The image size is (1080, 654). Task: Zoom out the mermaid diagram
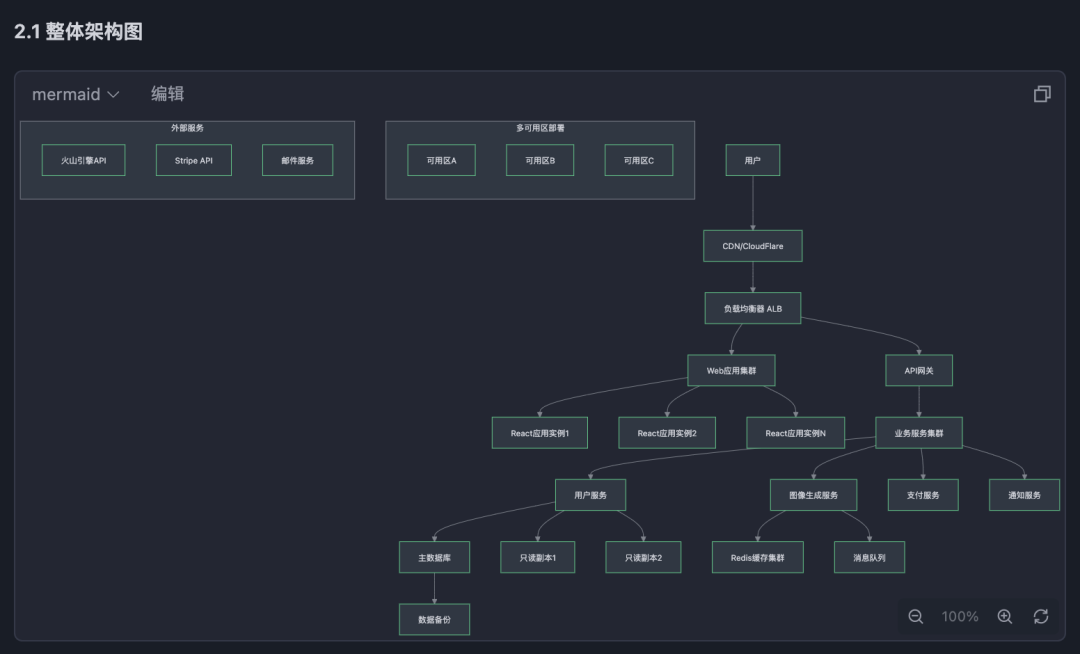pyautogui.click(x=915, y=617)
